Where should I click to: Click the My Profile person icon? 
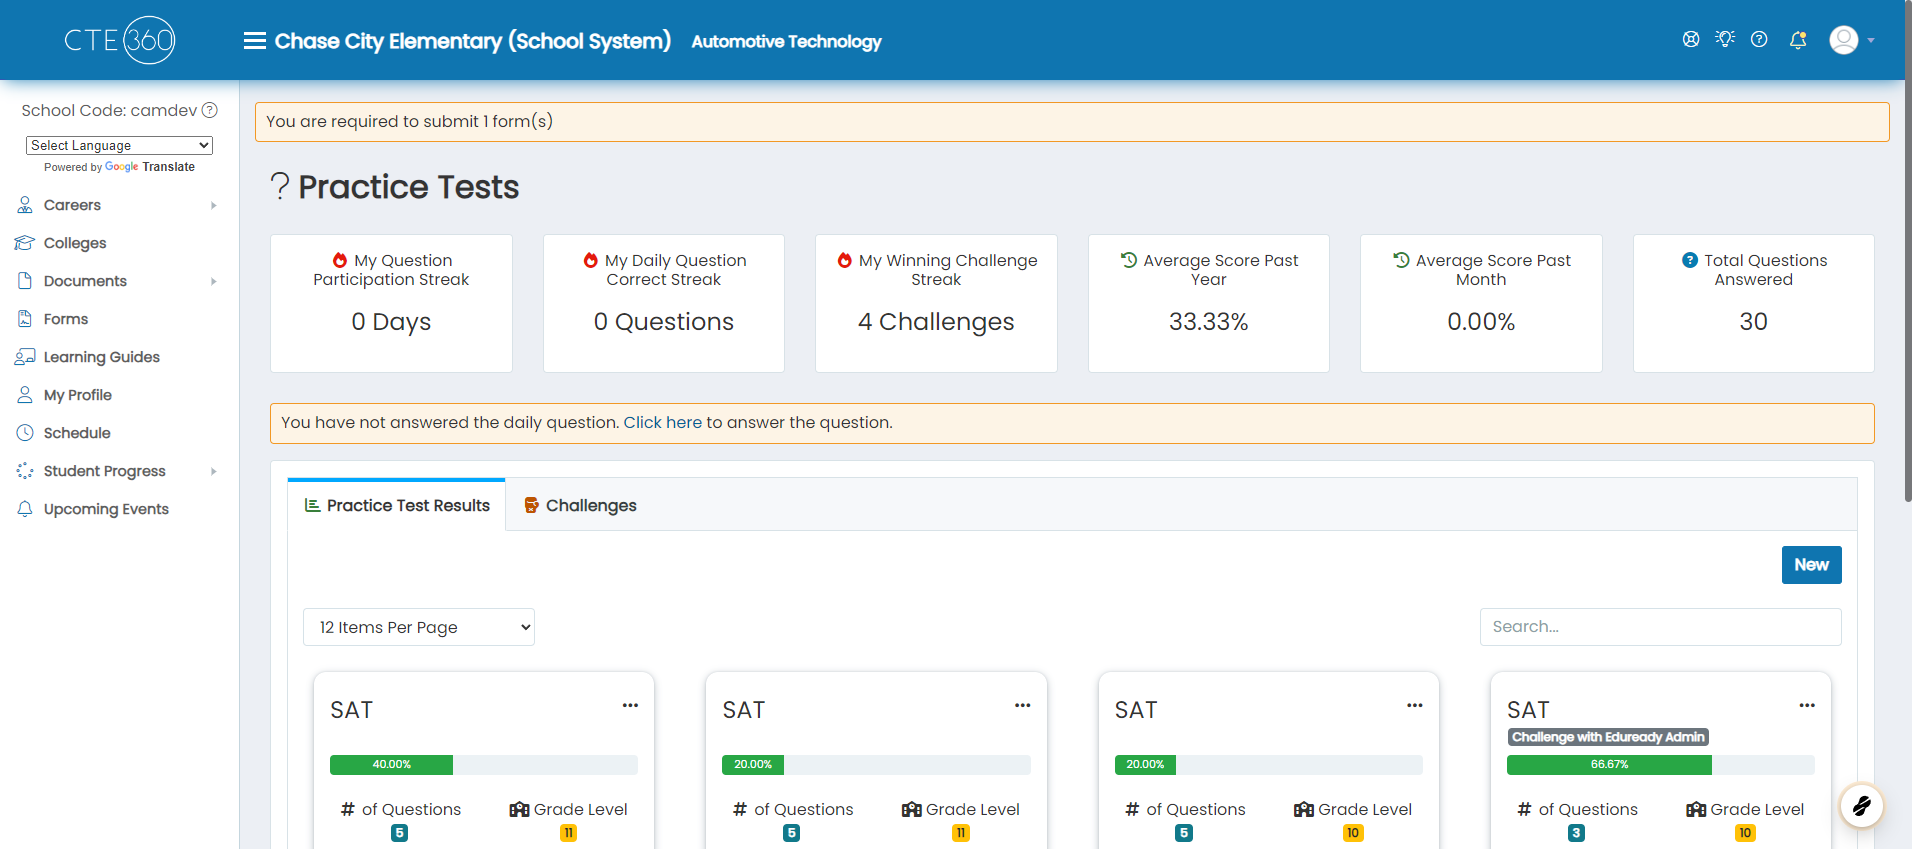(25, 395)
